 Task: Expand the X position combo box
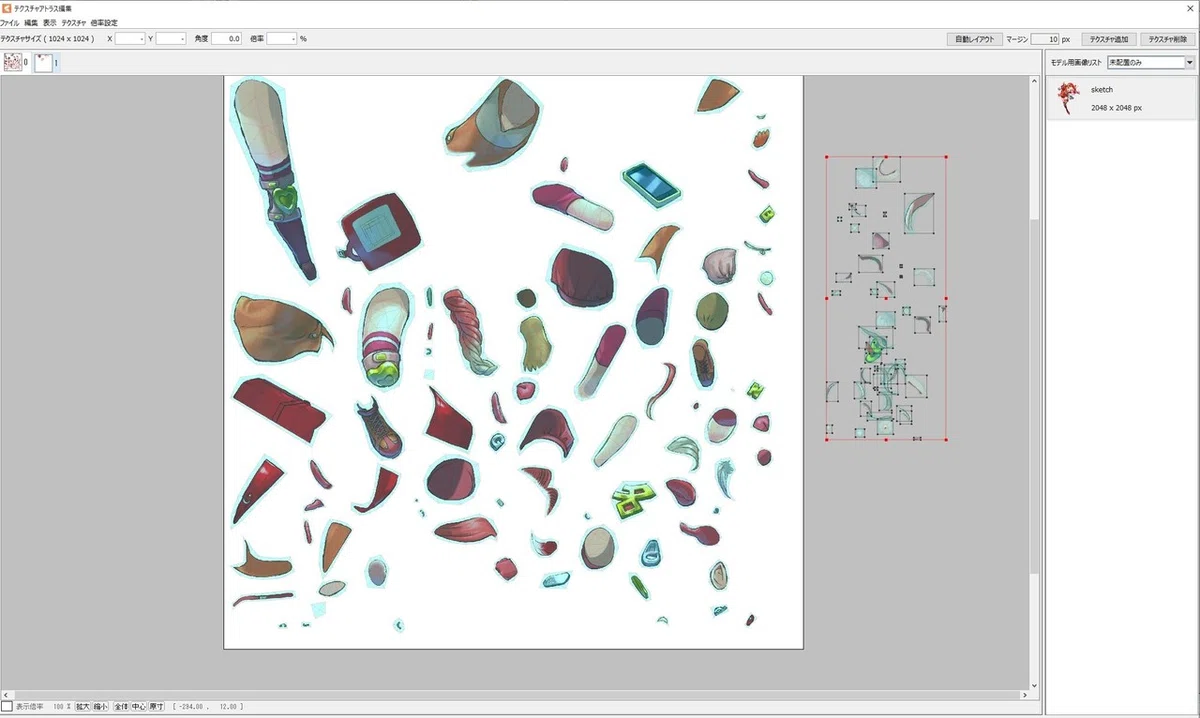click(130, 38)
